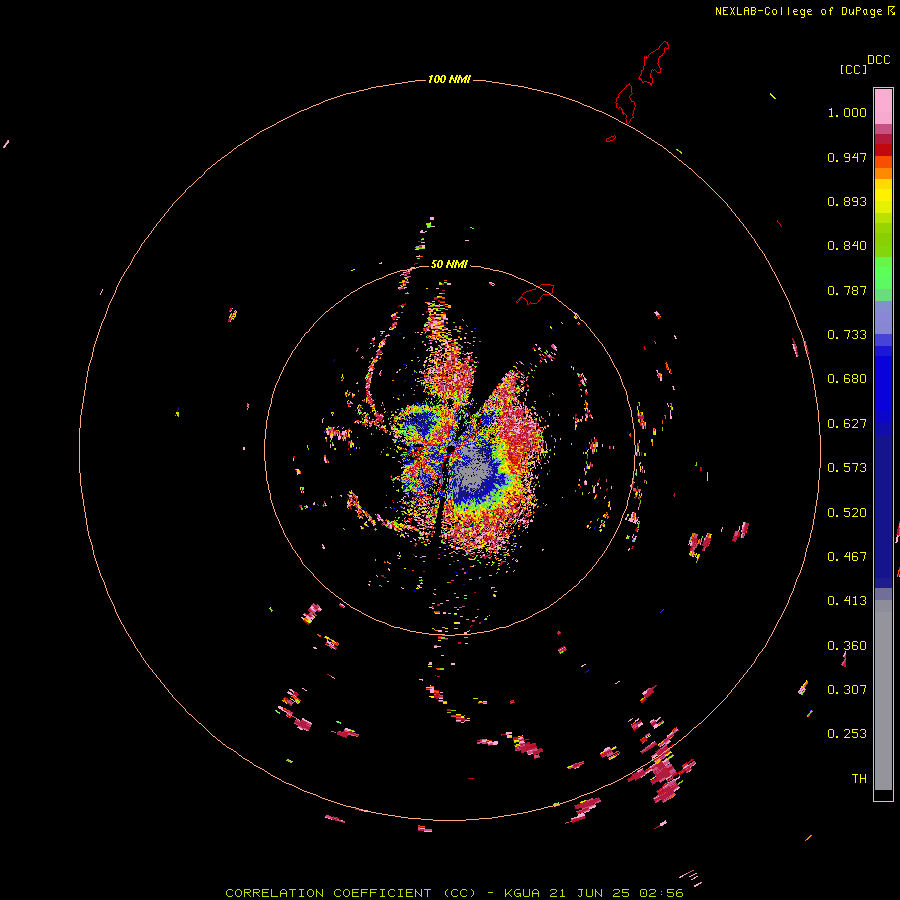Click the 0.893 color scale value
Screen dimensions: 900x900
[847, 201]
